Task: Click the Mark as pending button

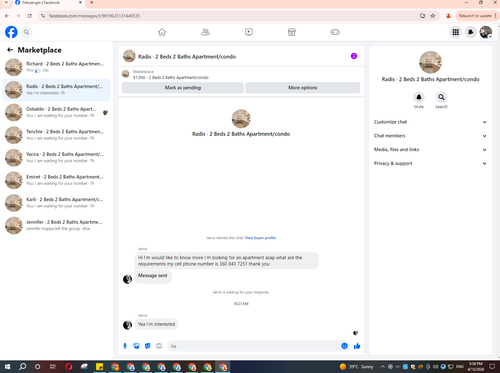Action: click(183, 88)
